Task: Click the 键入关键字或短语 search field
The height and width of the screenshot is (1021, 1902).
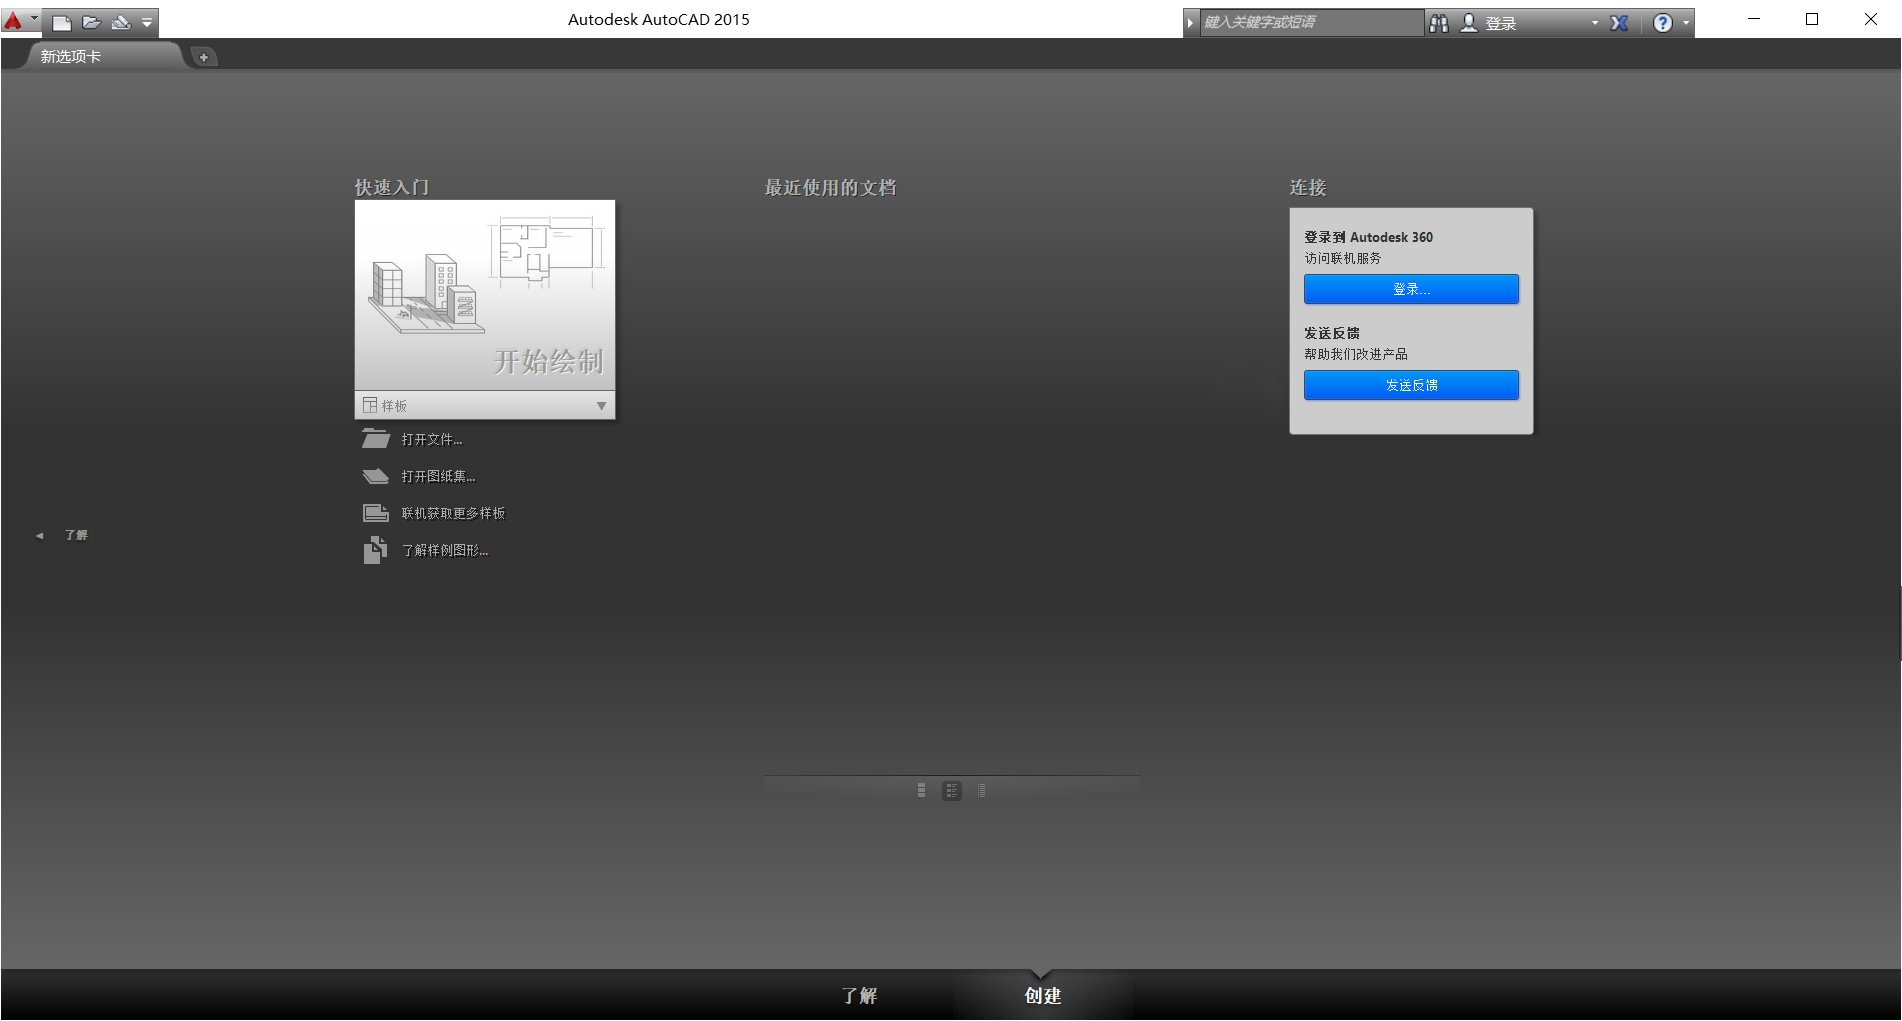Action: pyautogui.click(x=1311, y=22)
